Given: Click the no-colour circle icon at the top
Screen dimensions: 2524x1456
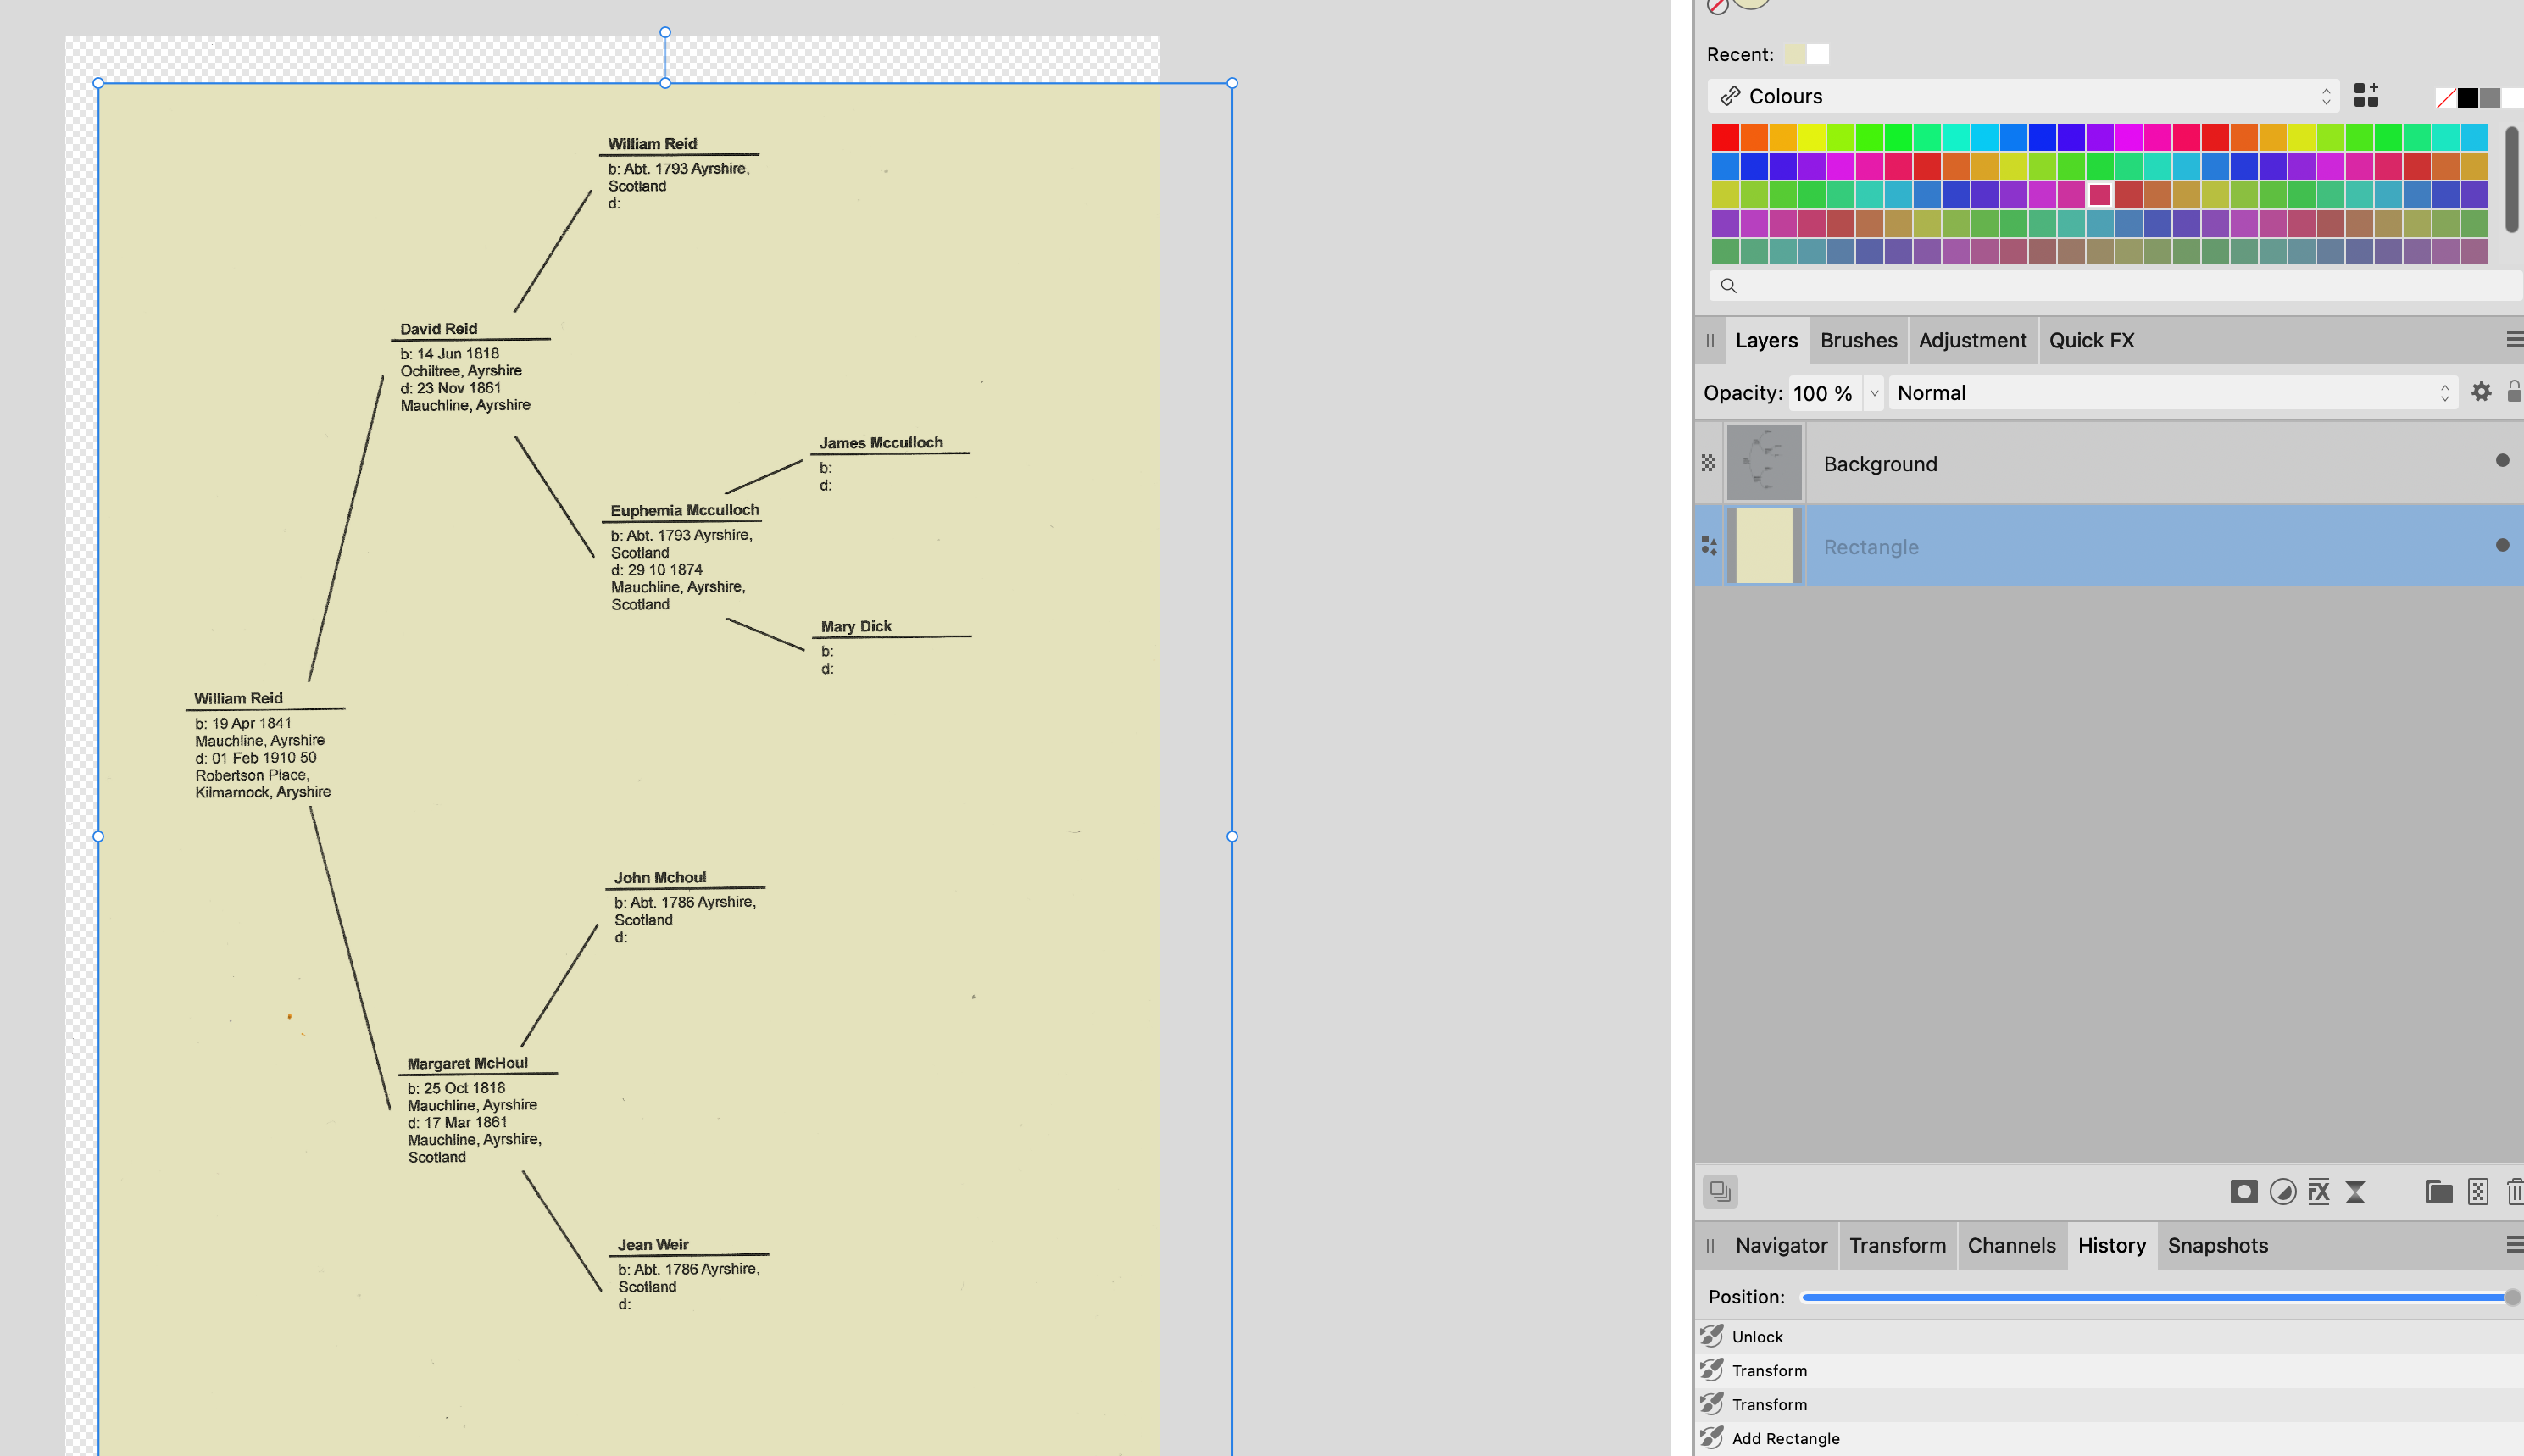Looking at the screenshot, I should pos(1717,6).
